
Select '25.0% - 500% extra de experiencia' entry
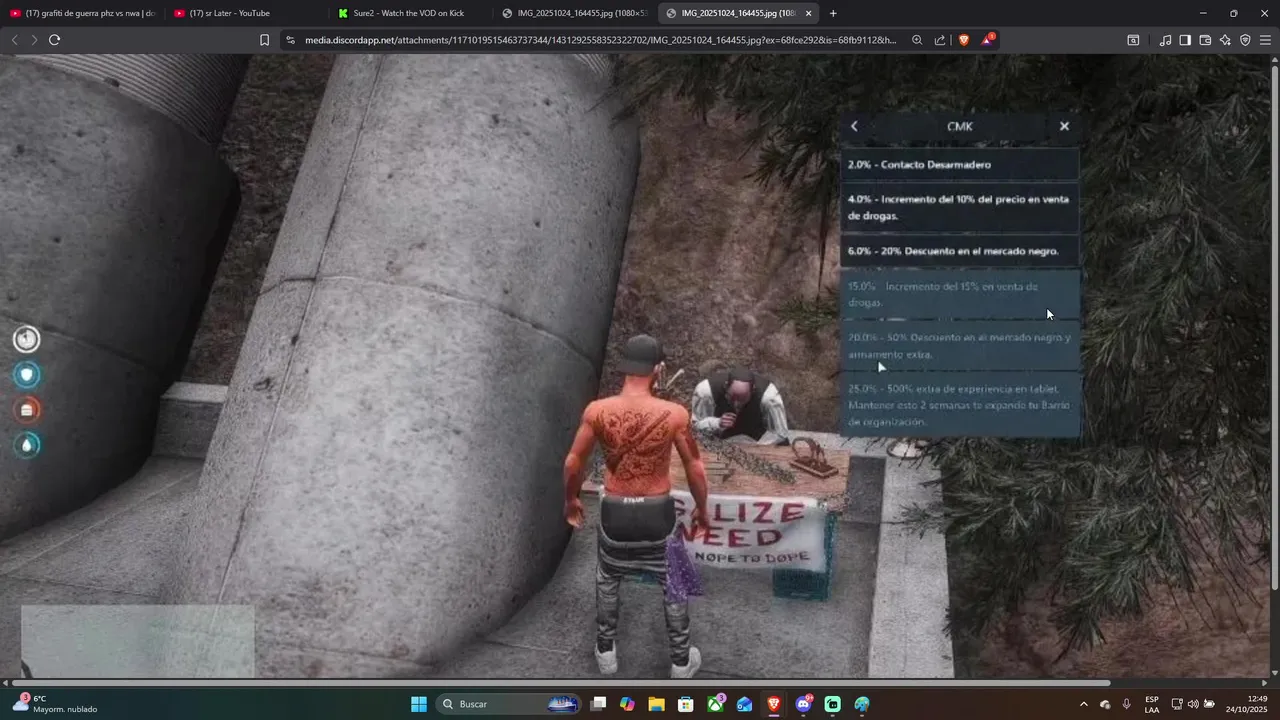pos(960,405)
